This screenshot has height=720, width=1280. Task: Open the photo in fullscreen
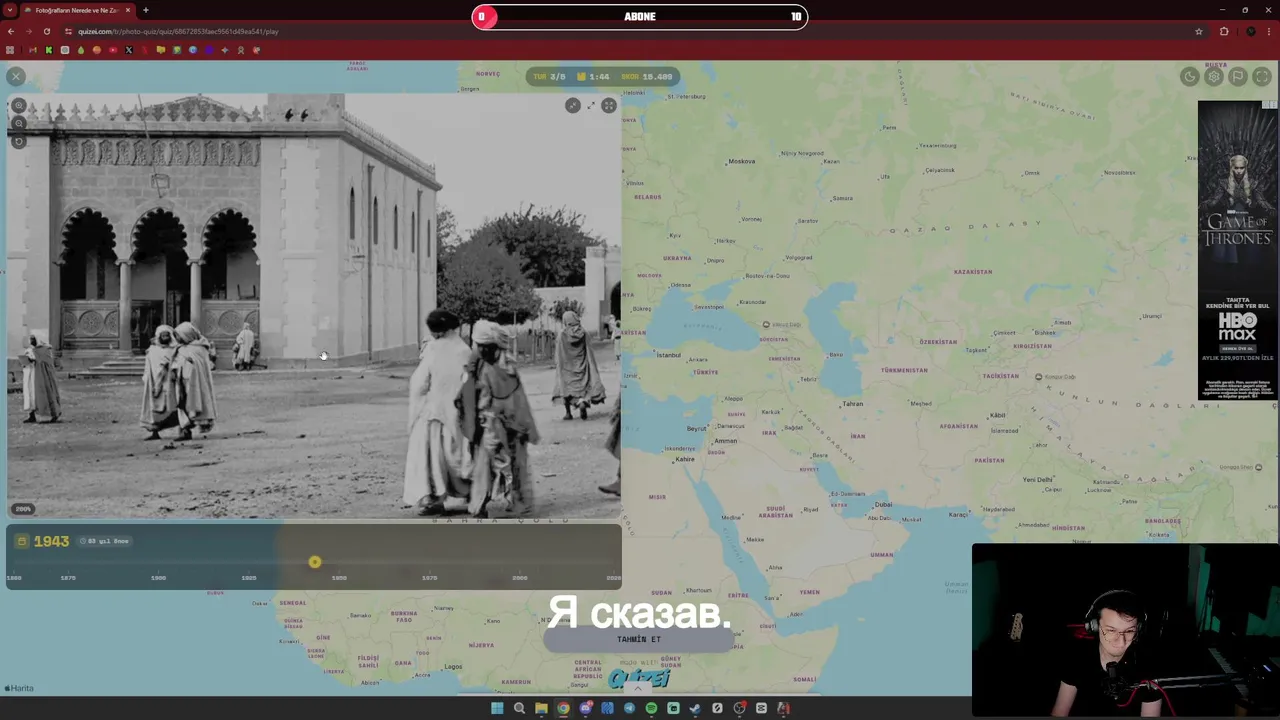[609, 106]
